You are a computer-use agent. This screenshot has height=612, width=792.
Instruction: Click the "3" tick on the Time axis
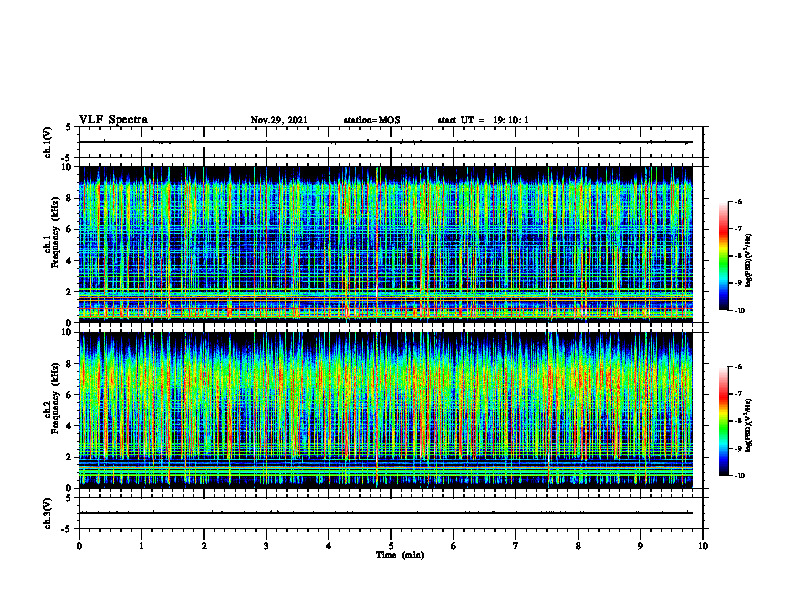point(266,546)
